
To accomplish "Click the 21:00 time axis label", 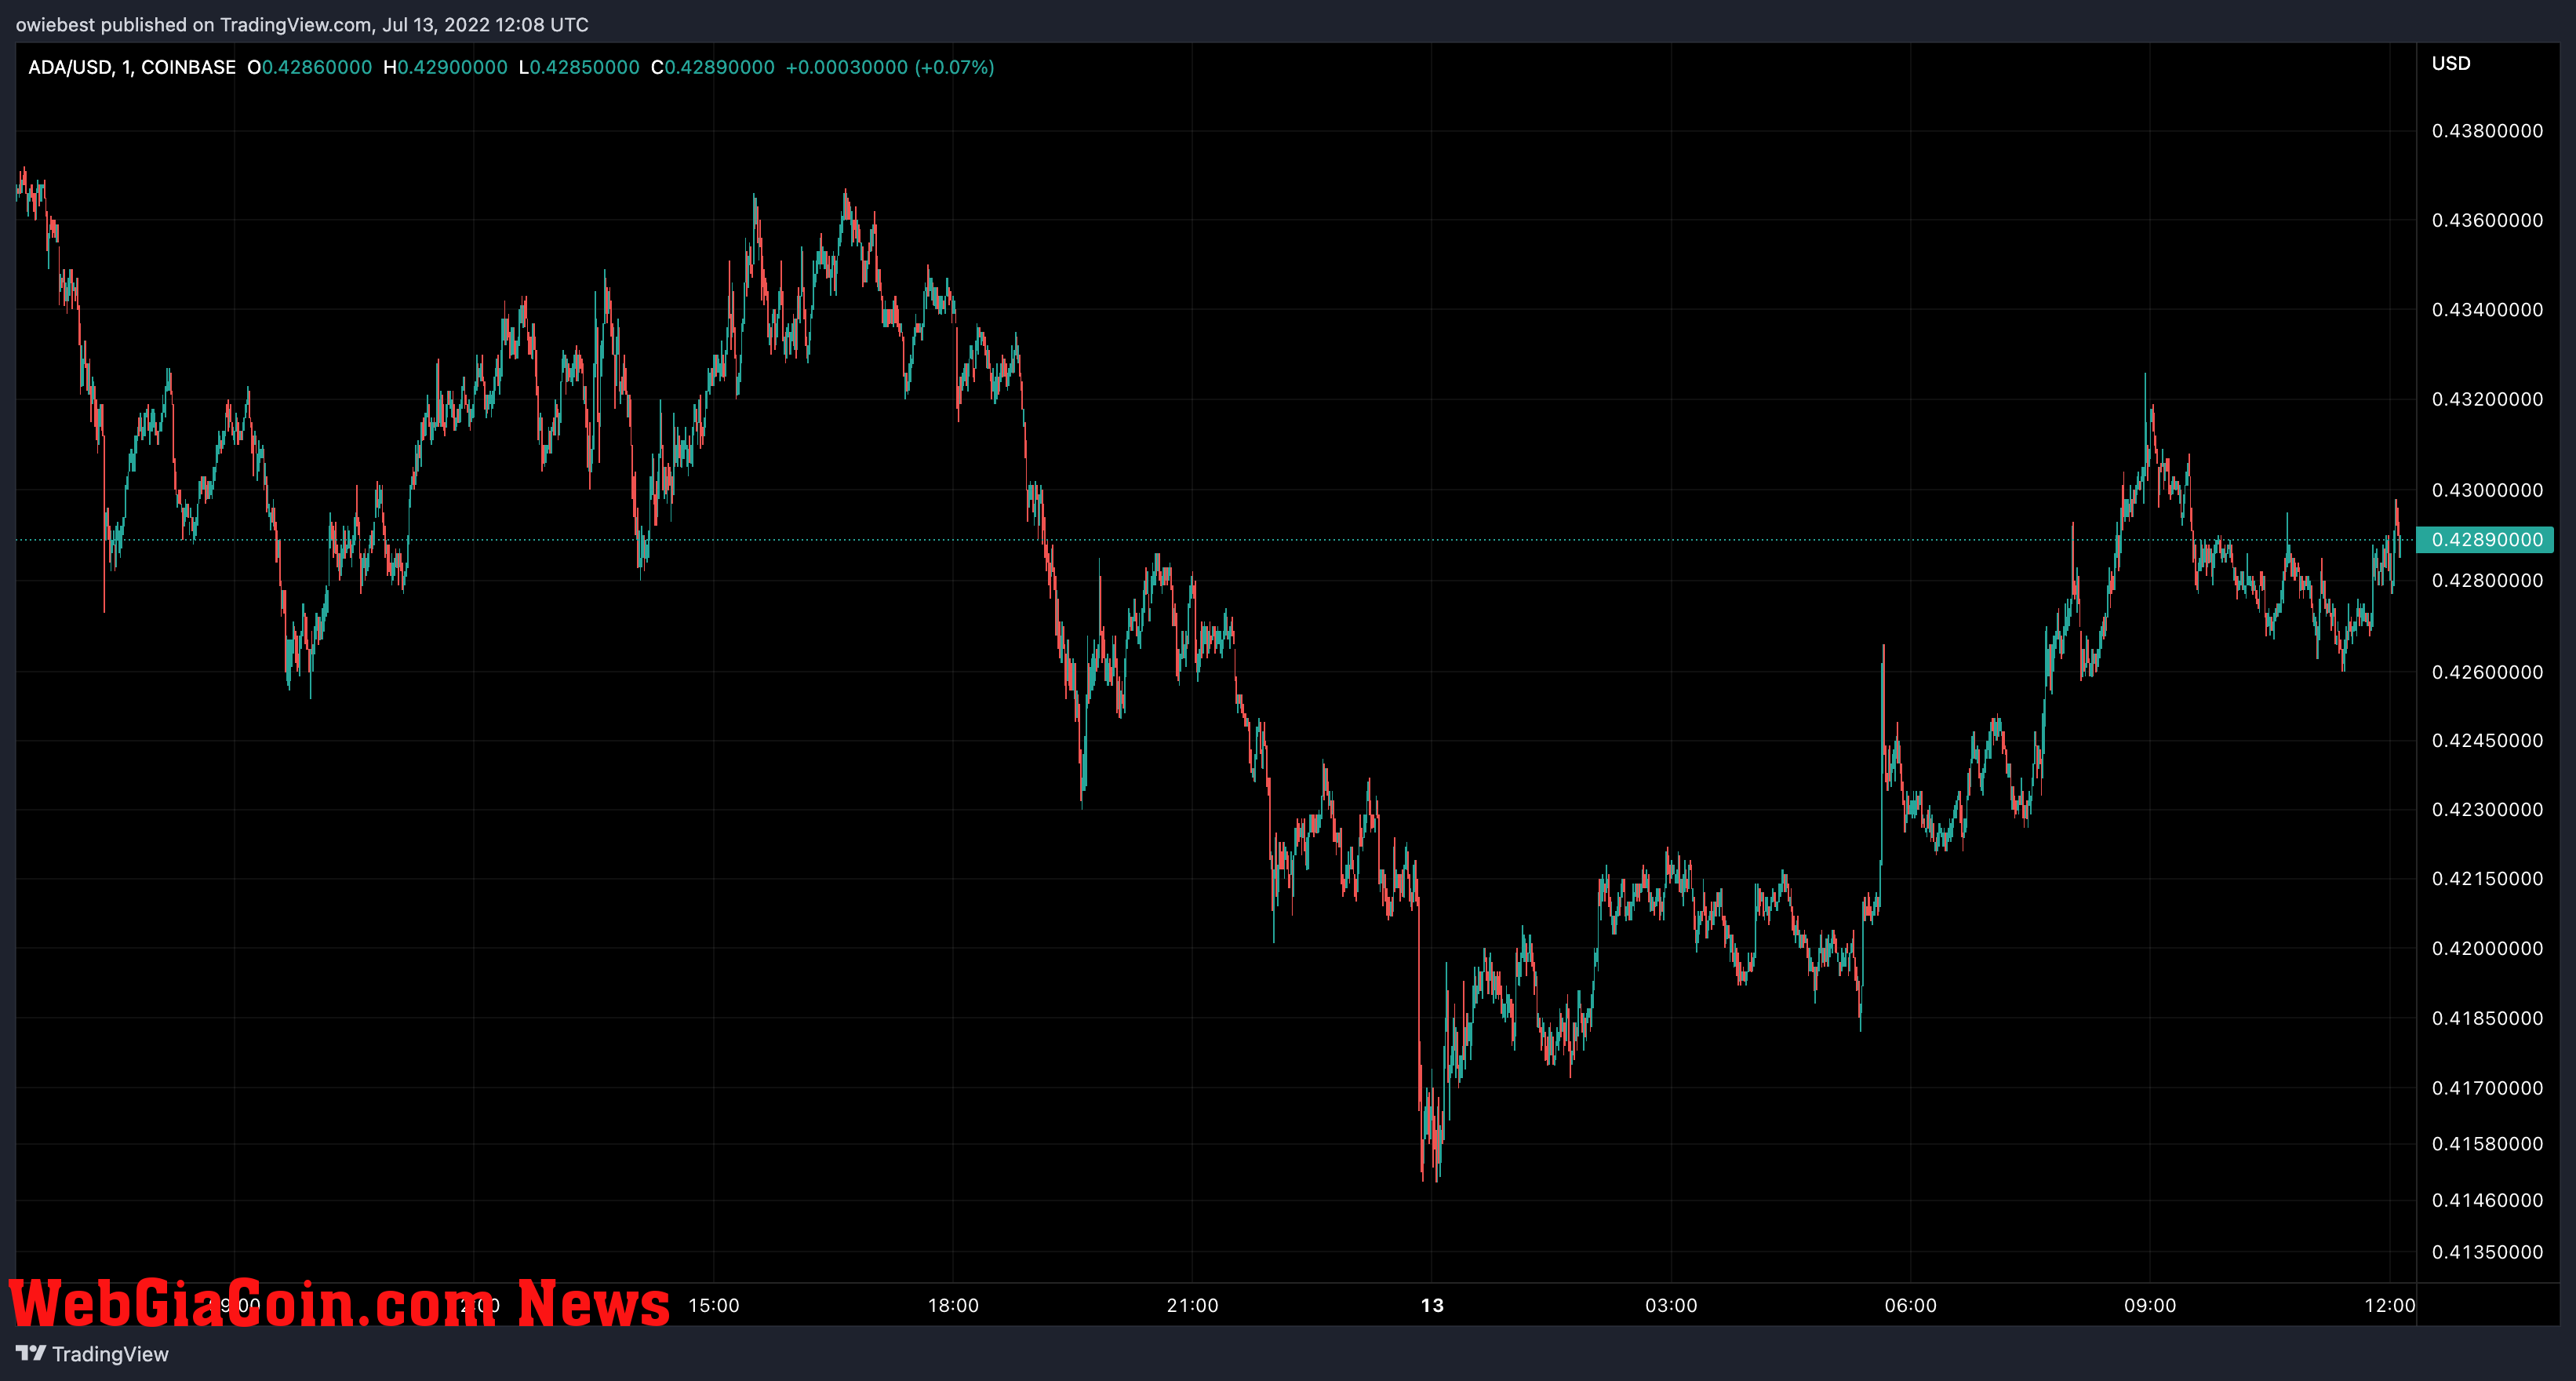I will coord(1192,1305).
